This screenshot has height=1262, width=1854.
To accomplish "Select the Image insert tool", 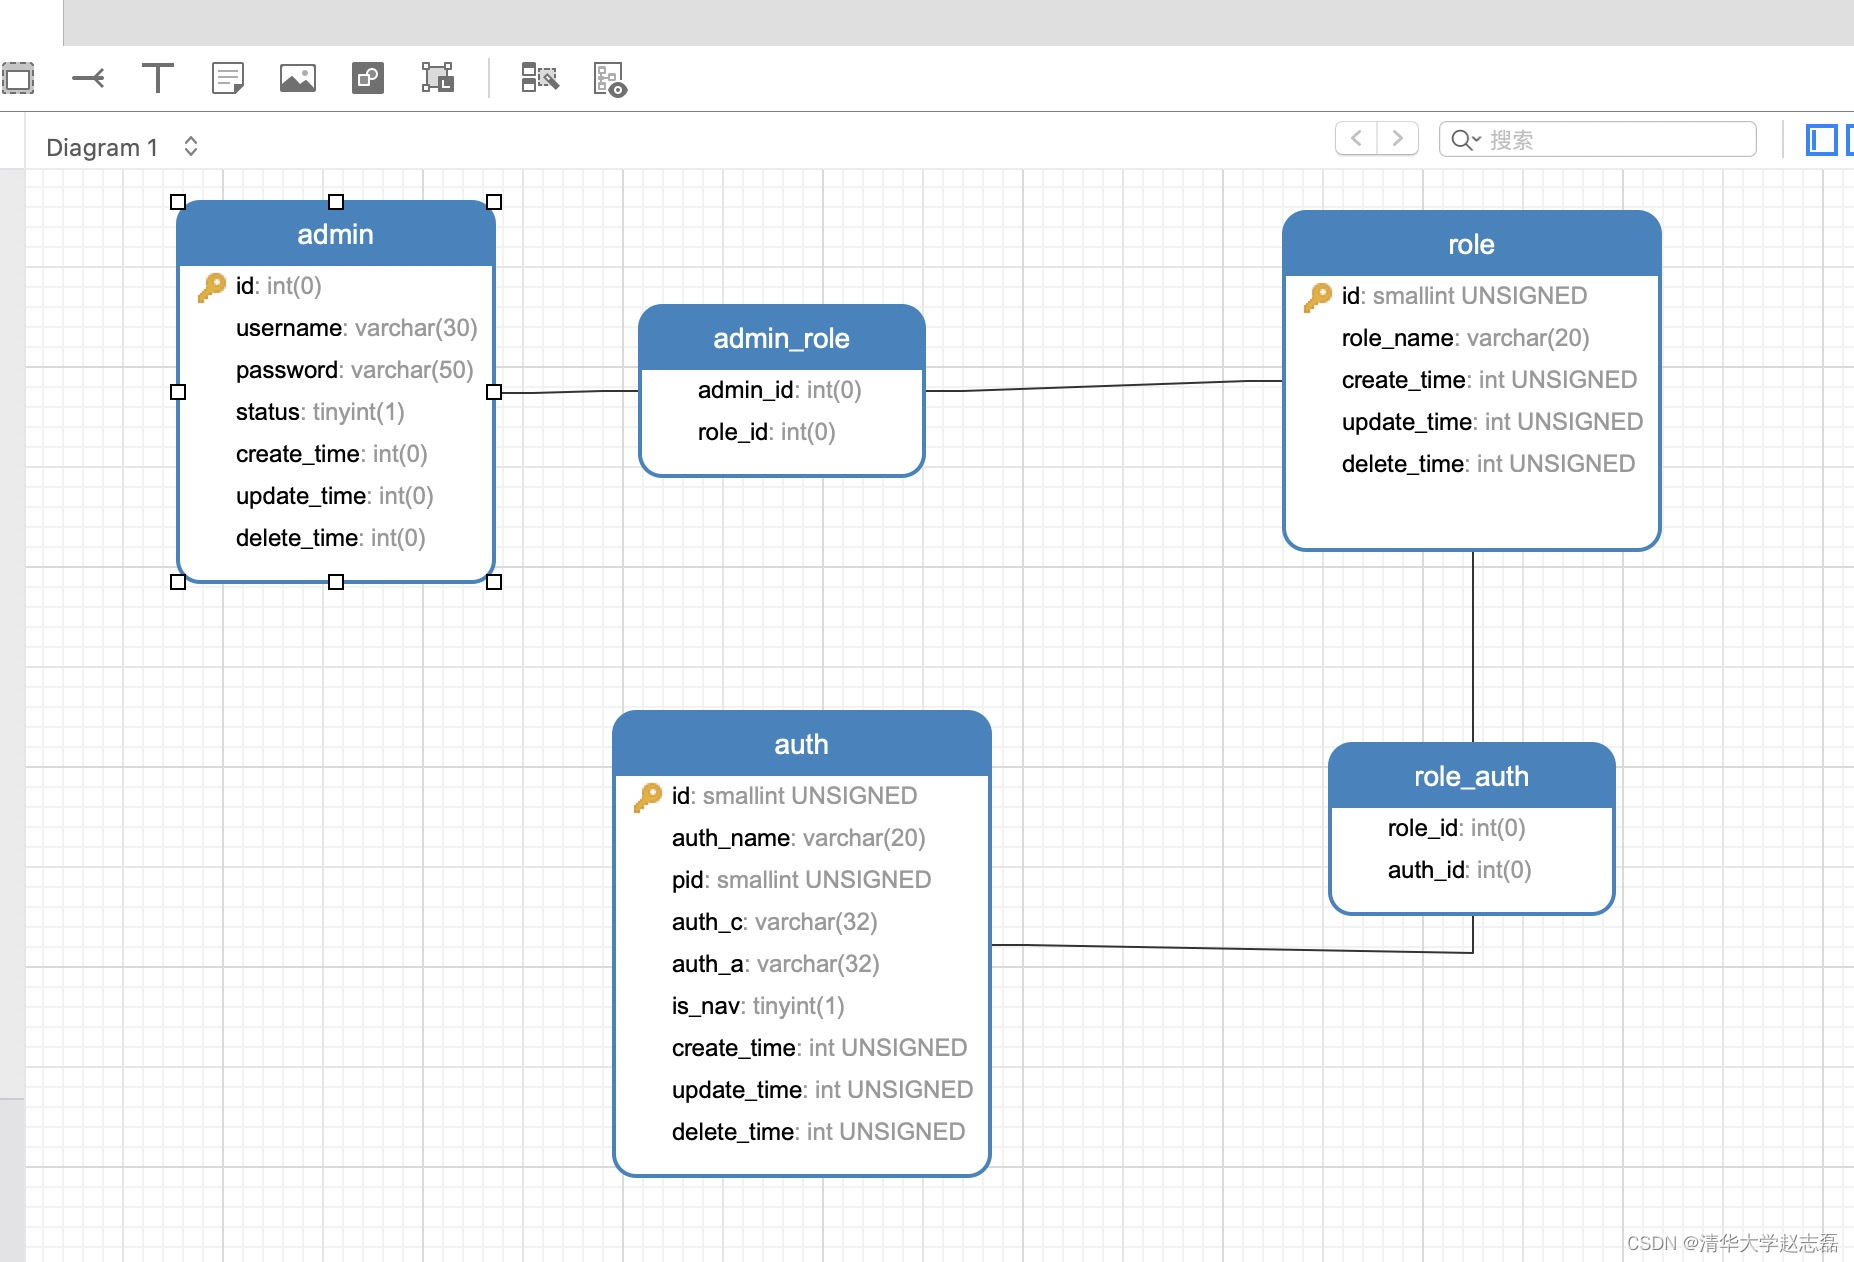I will pyautogui.click(x=298, y=78).
